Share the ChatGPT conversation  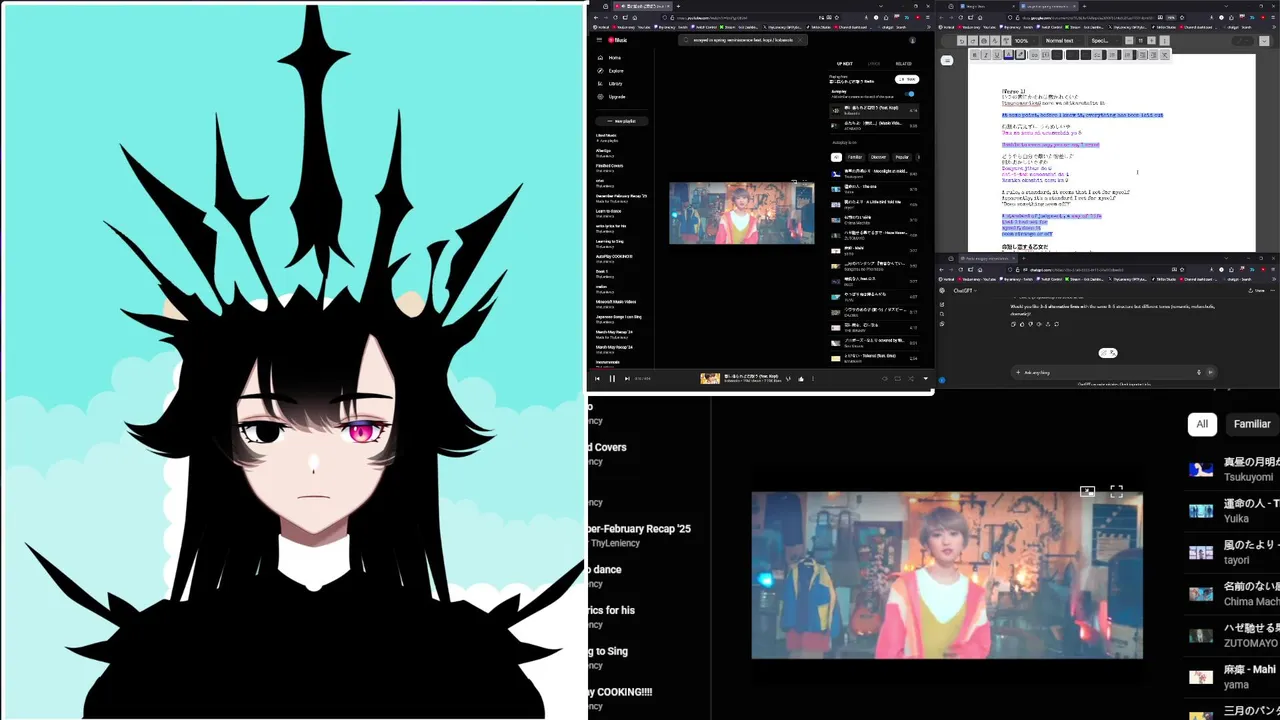pos(1256,291)
